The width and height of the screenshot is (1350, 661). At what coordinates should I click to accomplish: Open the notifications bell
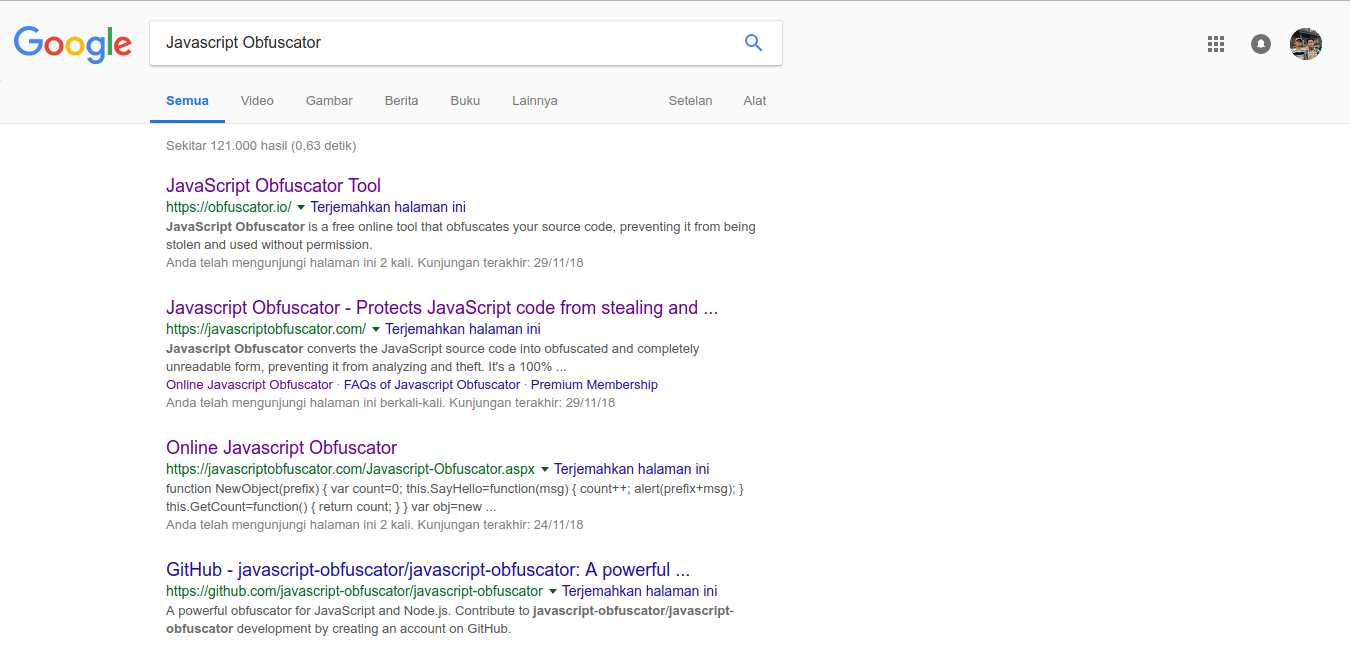point(1261,44)
